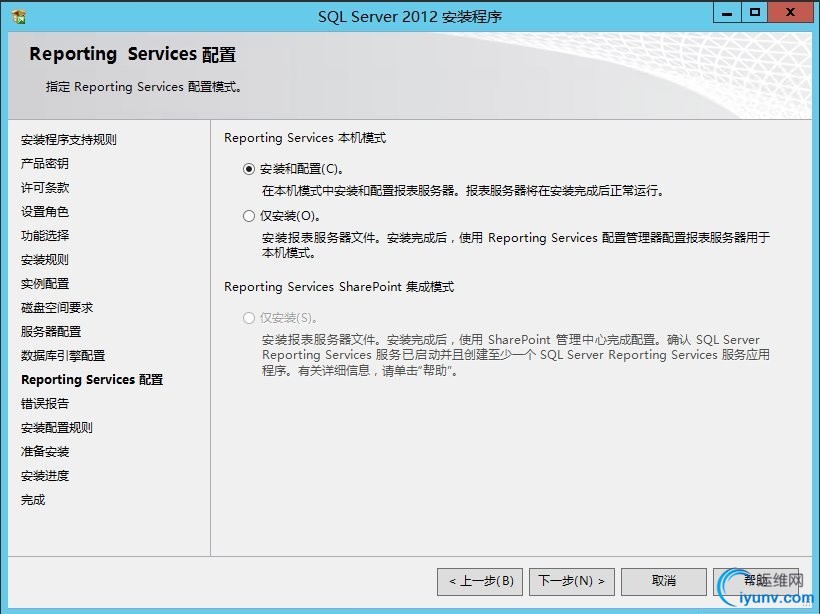The image size is (820, 614).
Task: Open the 错误报告 step in sidebar
Action: click(44, 404)
